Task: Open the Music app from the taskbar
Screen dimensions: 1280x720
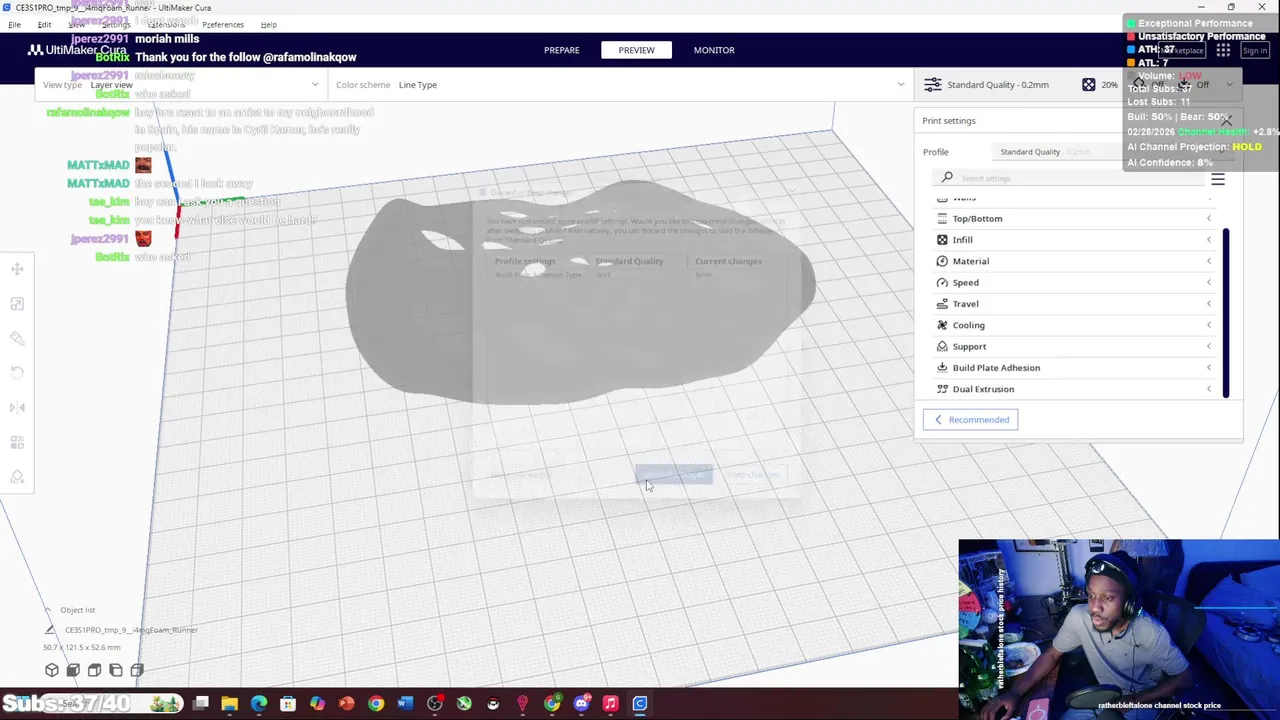Action: [610, 704]
